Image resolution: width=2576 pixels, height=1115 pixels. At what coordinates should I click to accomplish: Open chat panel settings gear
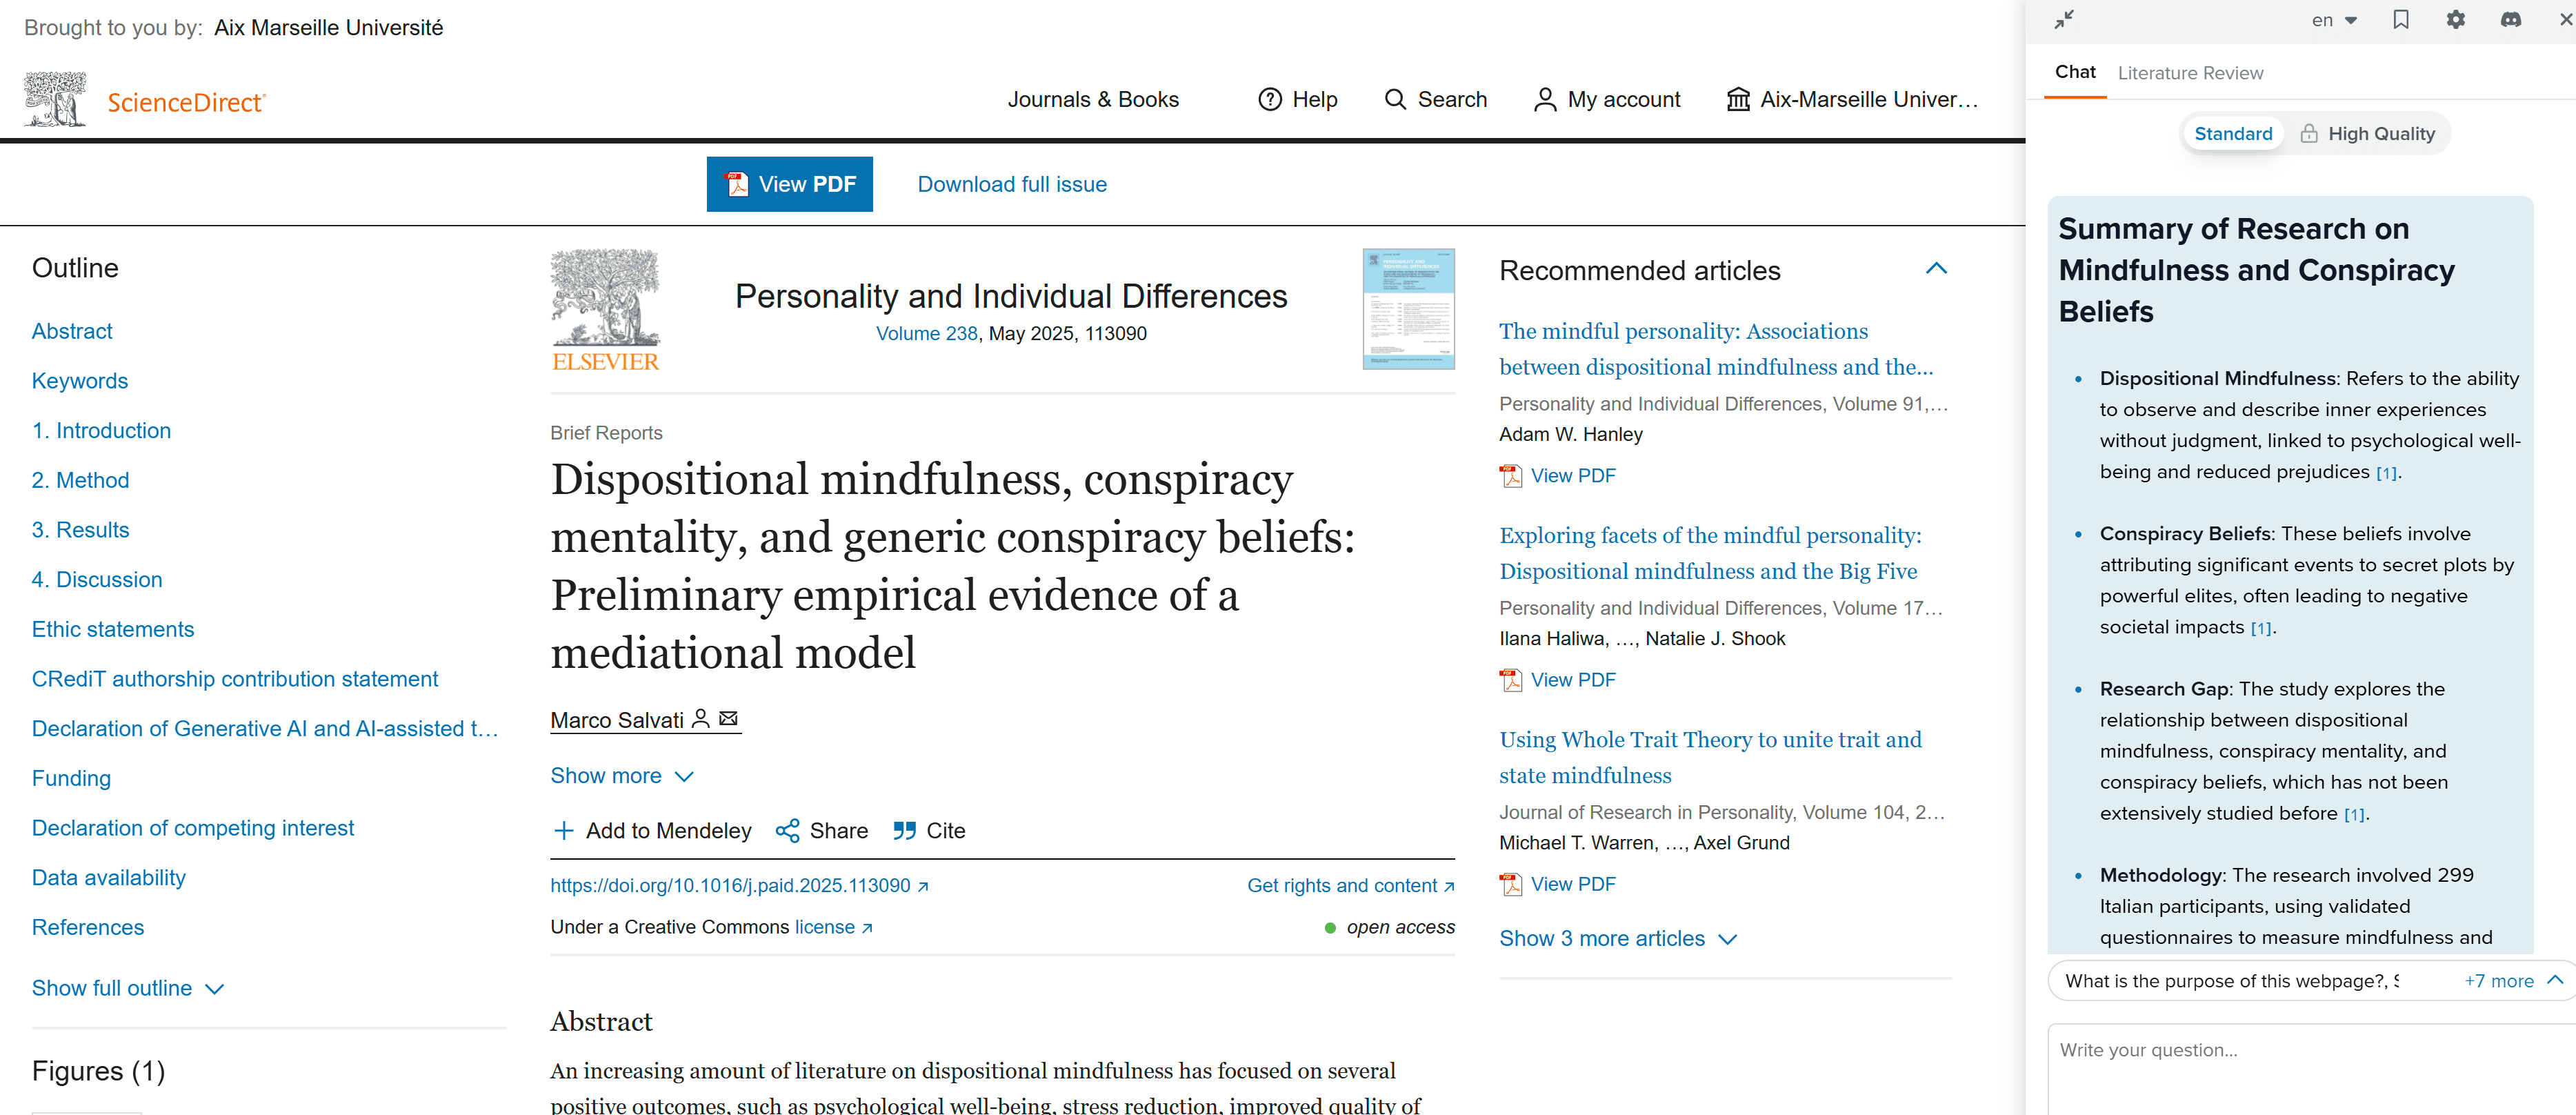tap(2455, 20)
